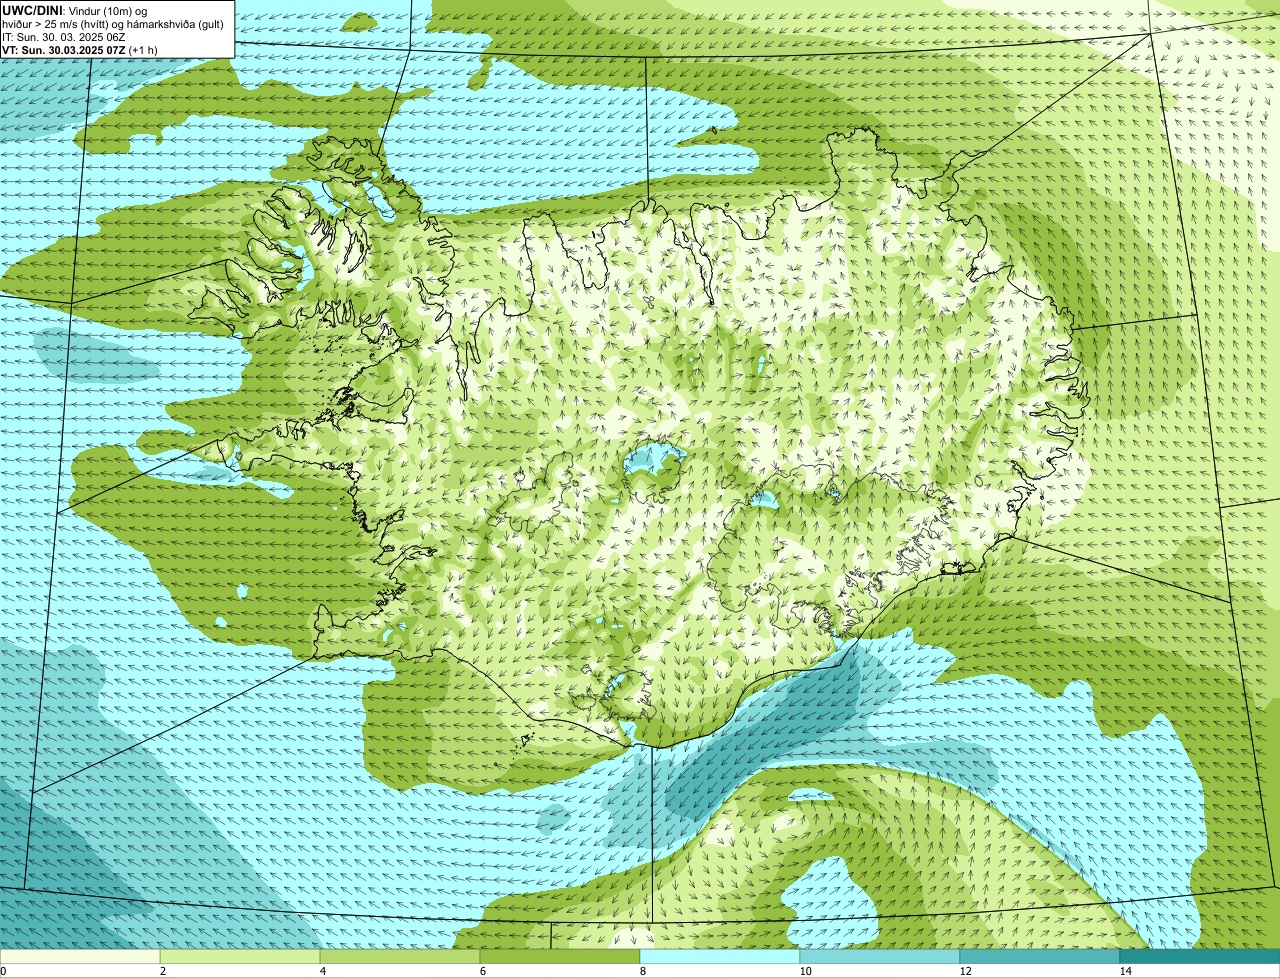The width and height of the screenshot is (1280, 978).
Task: Click the legend label '10'
Action: (804, 971)
